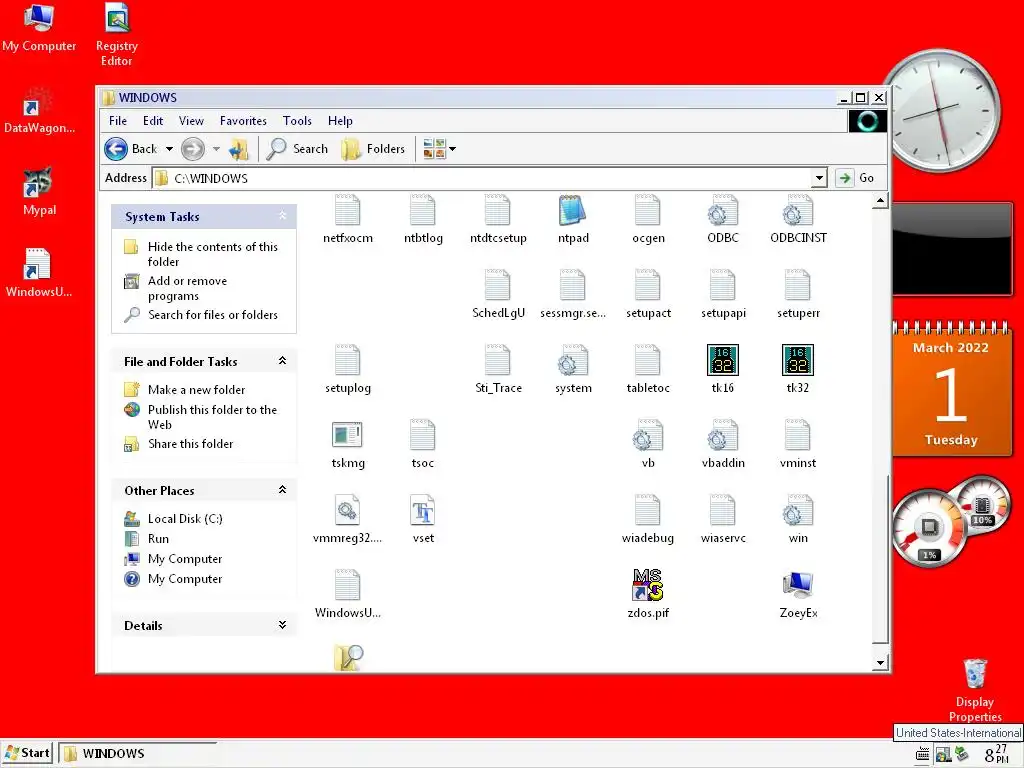Image resolution: width=1024 pixels, height=768 pixels.
Task: Click the analog clock gadget
Action: pyautogui.click(x=940, y=110)
